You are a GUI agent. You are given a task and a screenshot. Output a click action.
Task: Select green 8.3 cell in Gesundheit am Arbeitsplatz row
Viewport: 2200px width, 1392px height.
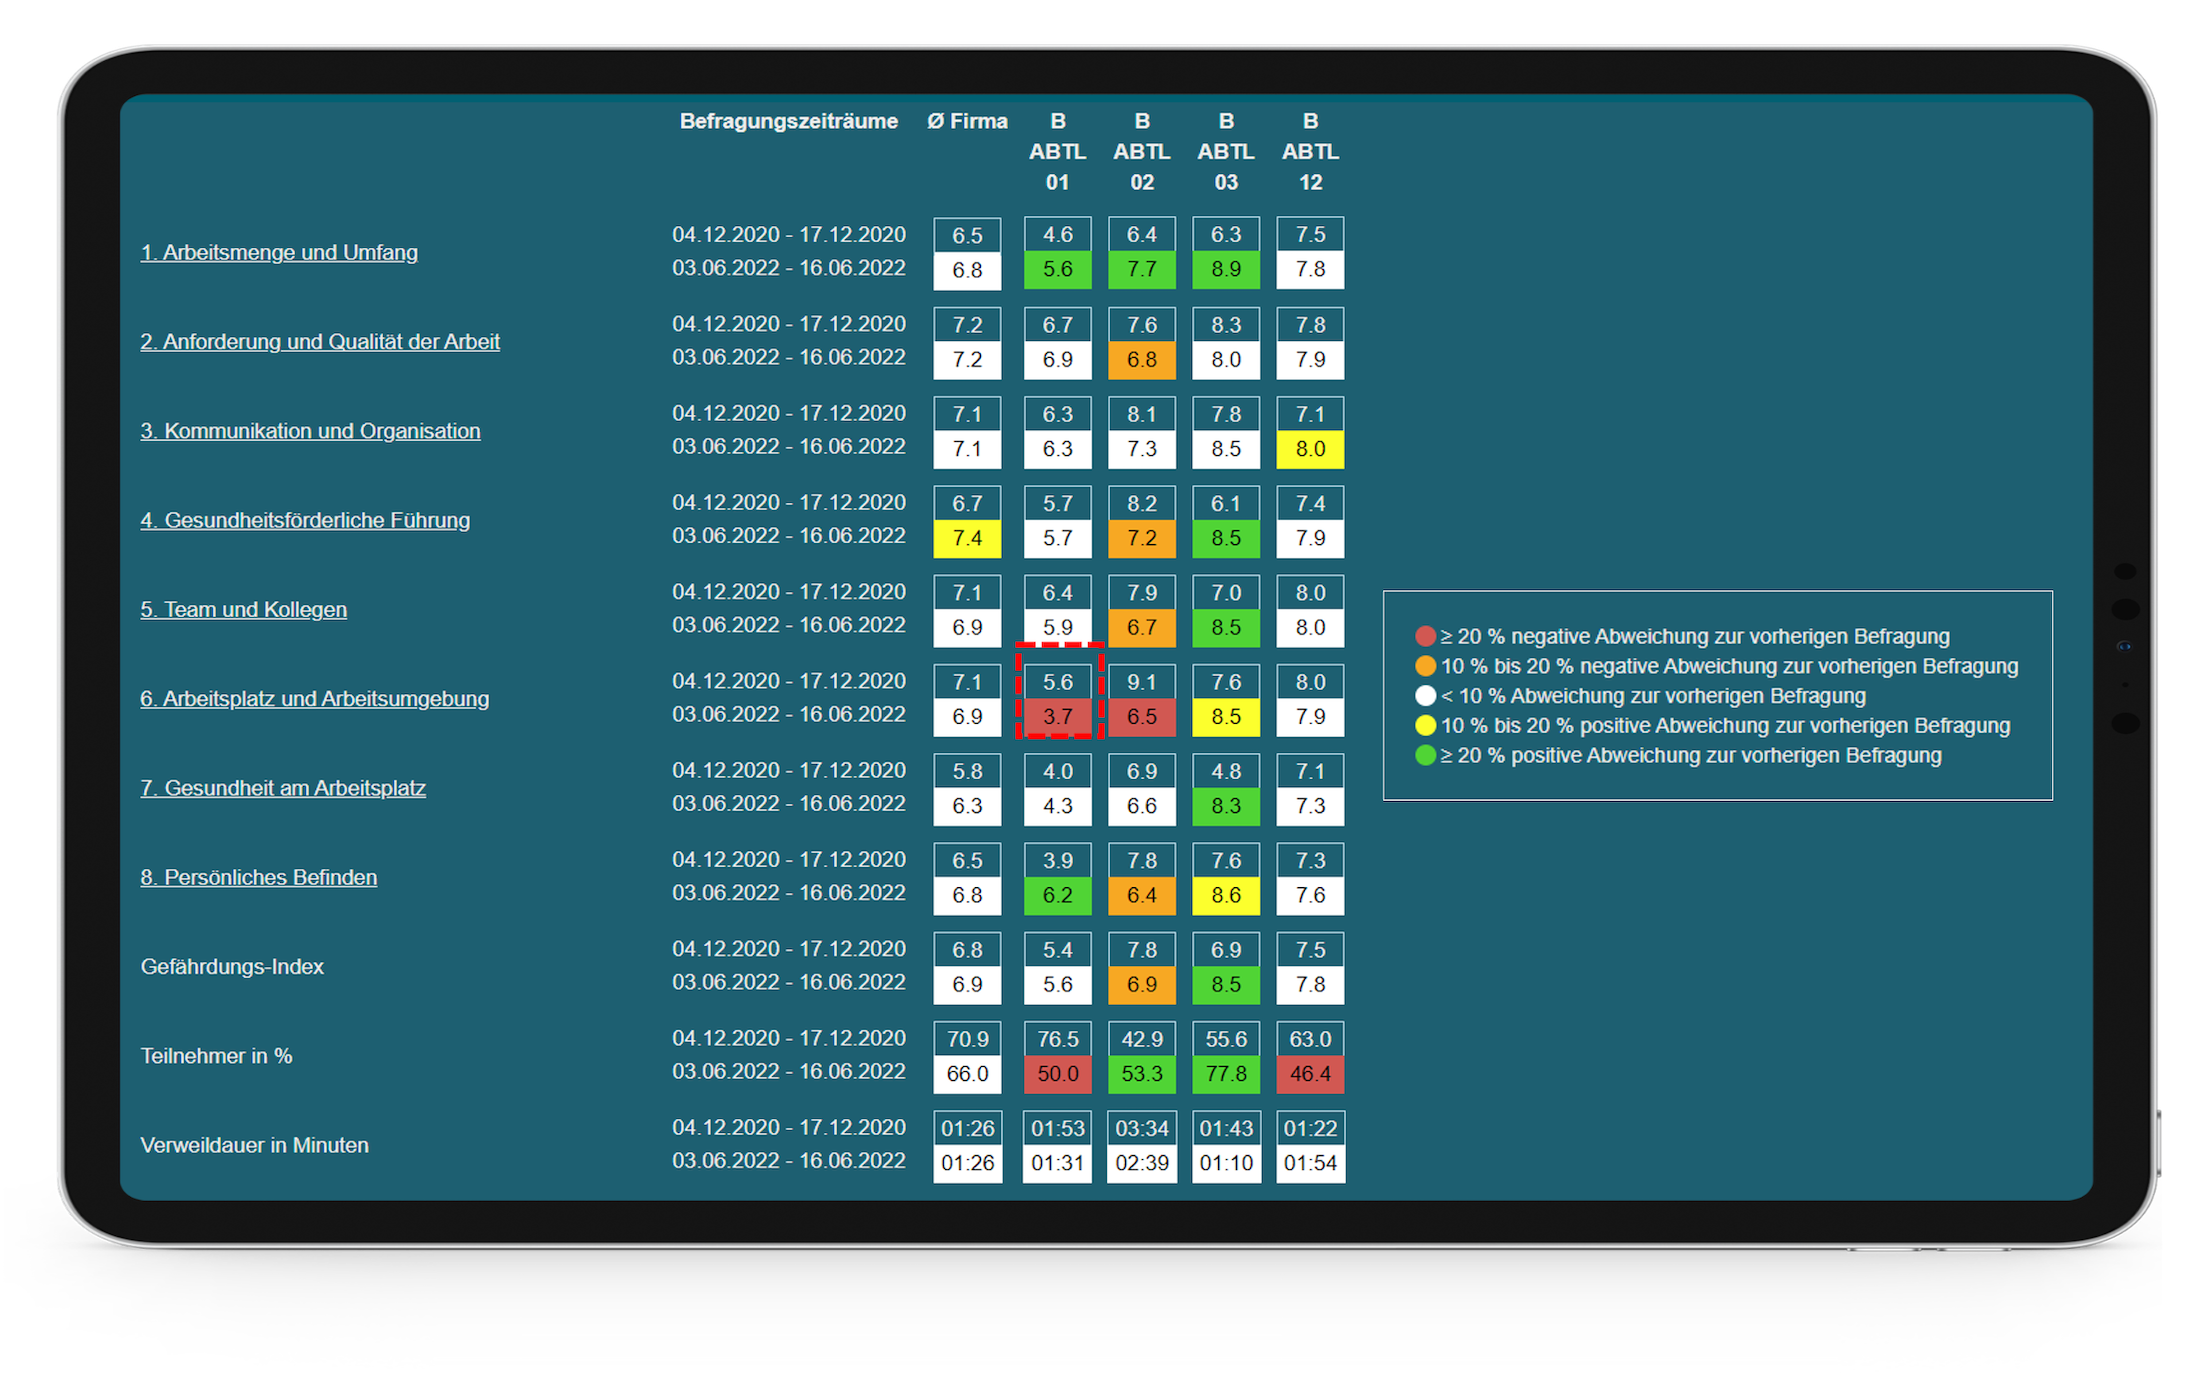[1226, 806]
